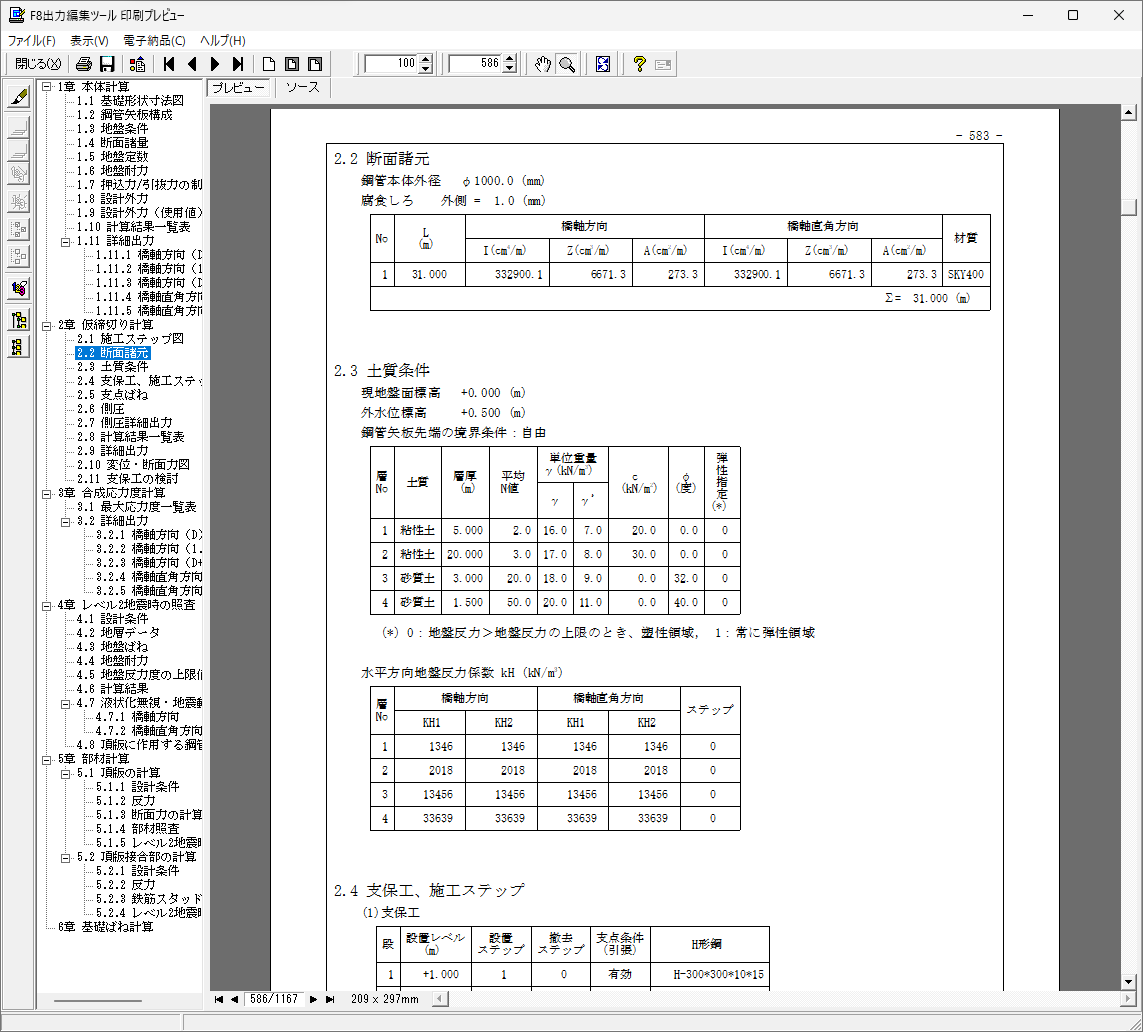Click the printer icon to print
This screenshot has width=1143, height=1032.
pyautogui.click(x=84, y=64)
